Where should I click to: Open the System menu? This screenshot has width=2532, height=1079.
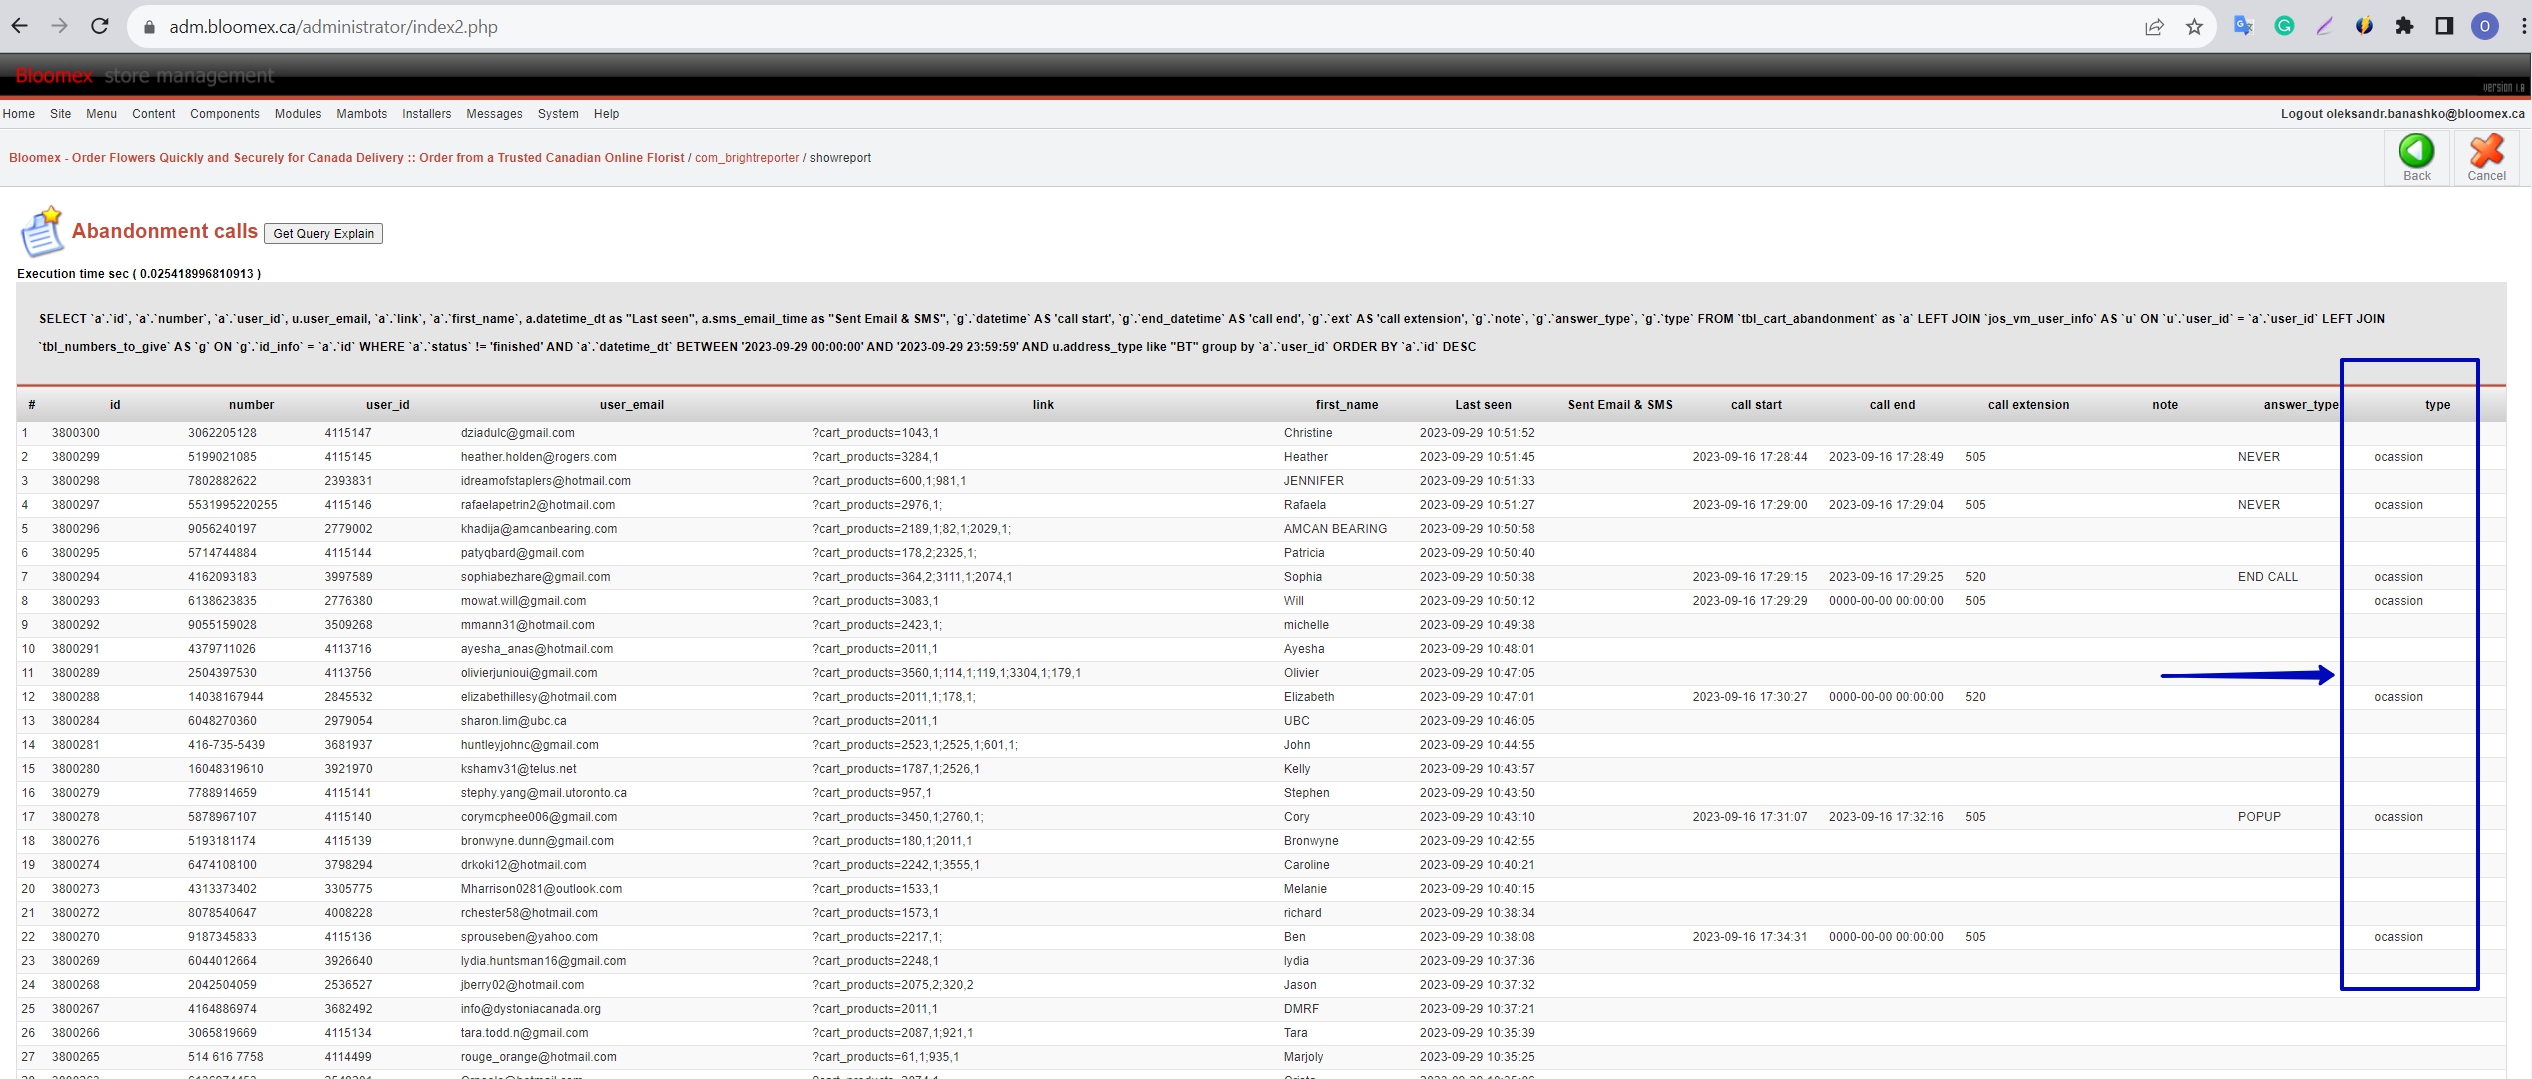click(x=558, y=114)
